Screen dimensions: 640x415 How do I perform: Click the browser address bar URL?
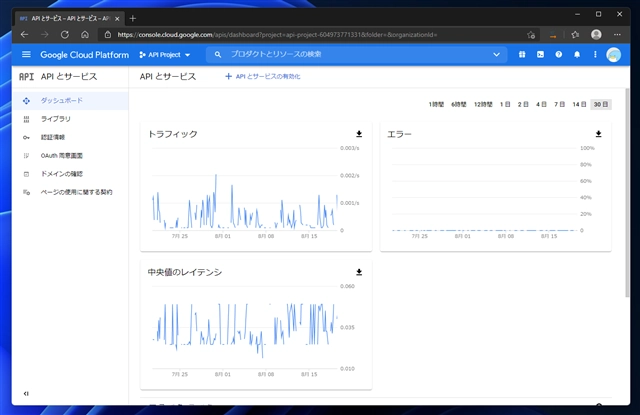tap(277, 35)
